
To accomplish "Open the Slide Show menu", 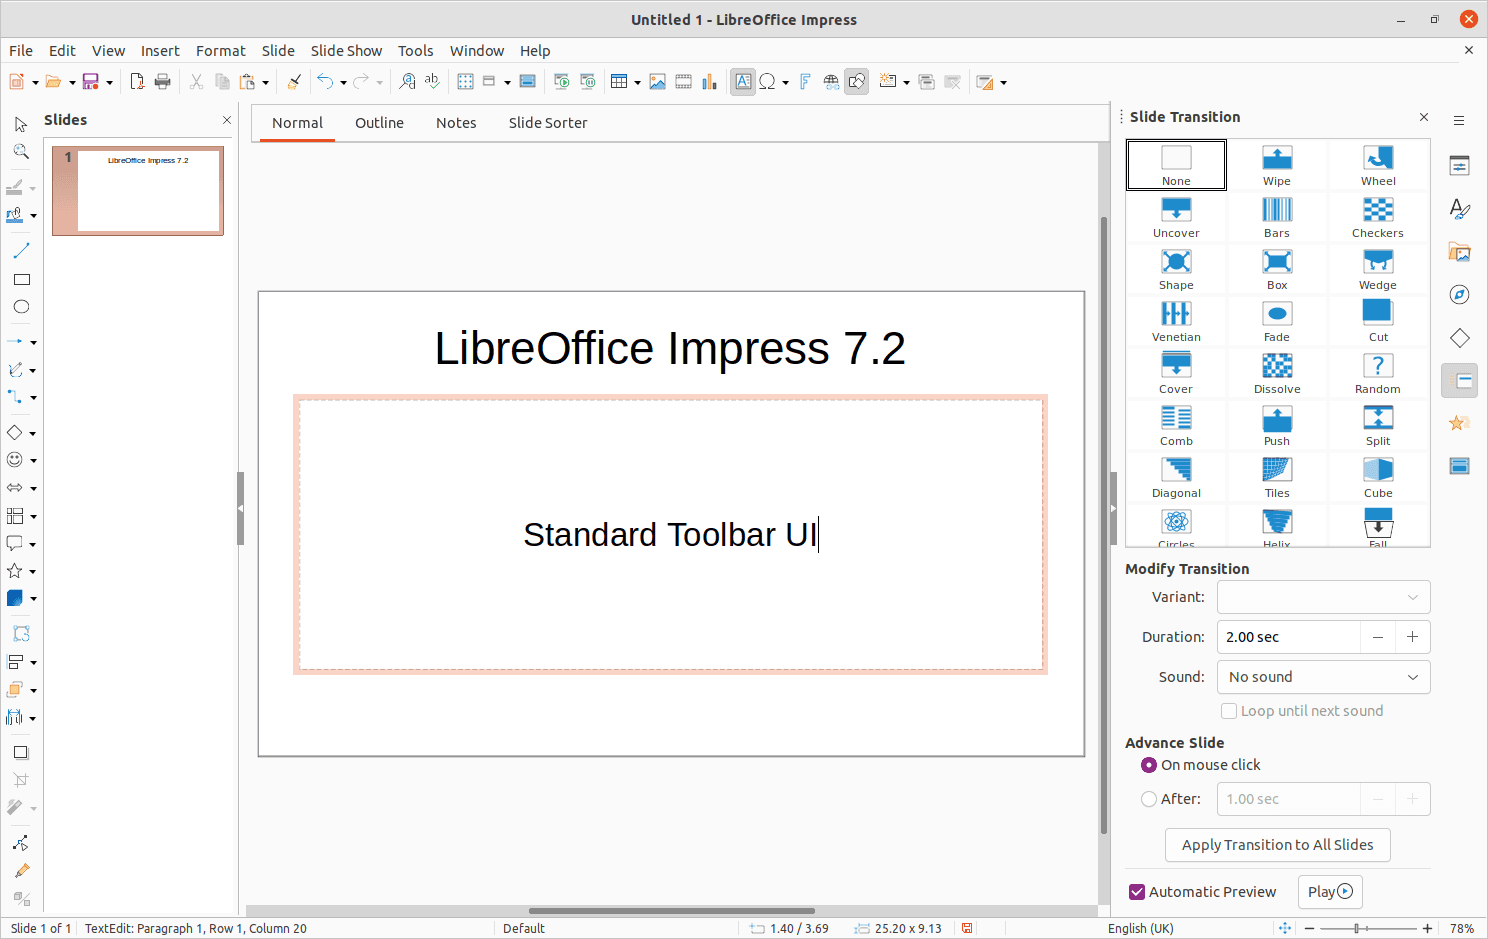I will 346,51.
